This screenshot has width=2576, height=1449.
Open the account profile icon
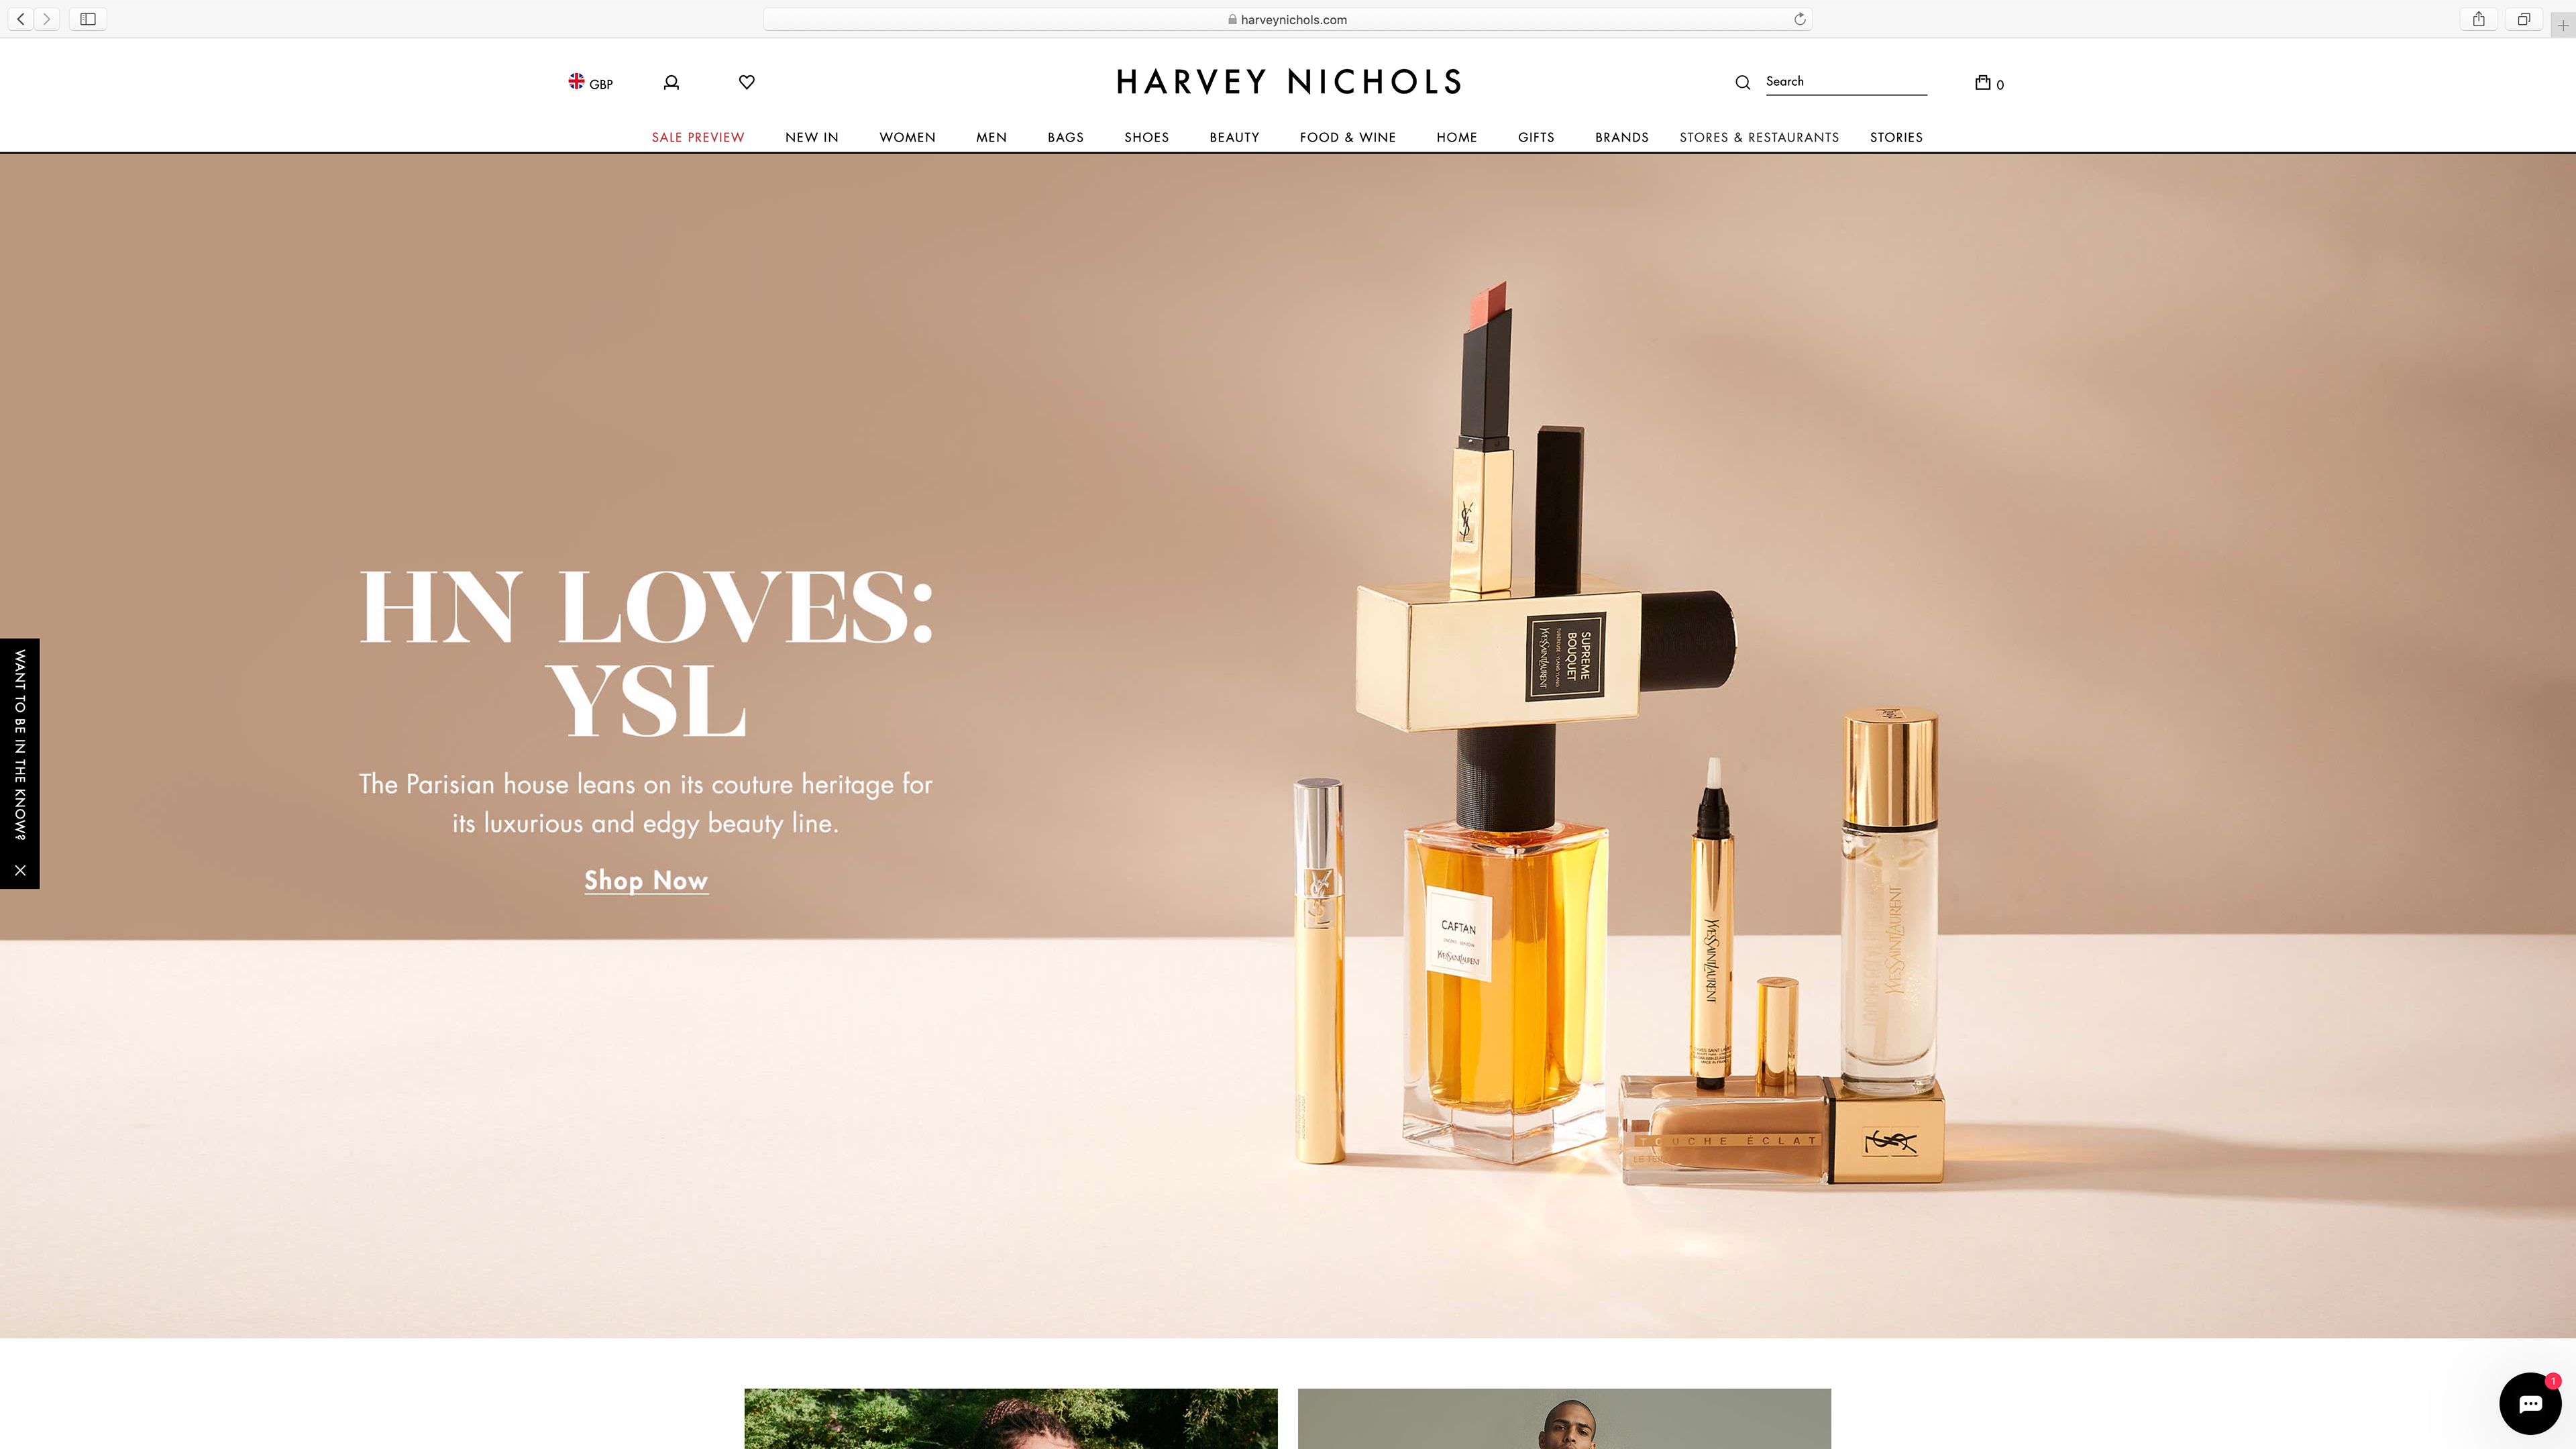click(671, 83)
